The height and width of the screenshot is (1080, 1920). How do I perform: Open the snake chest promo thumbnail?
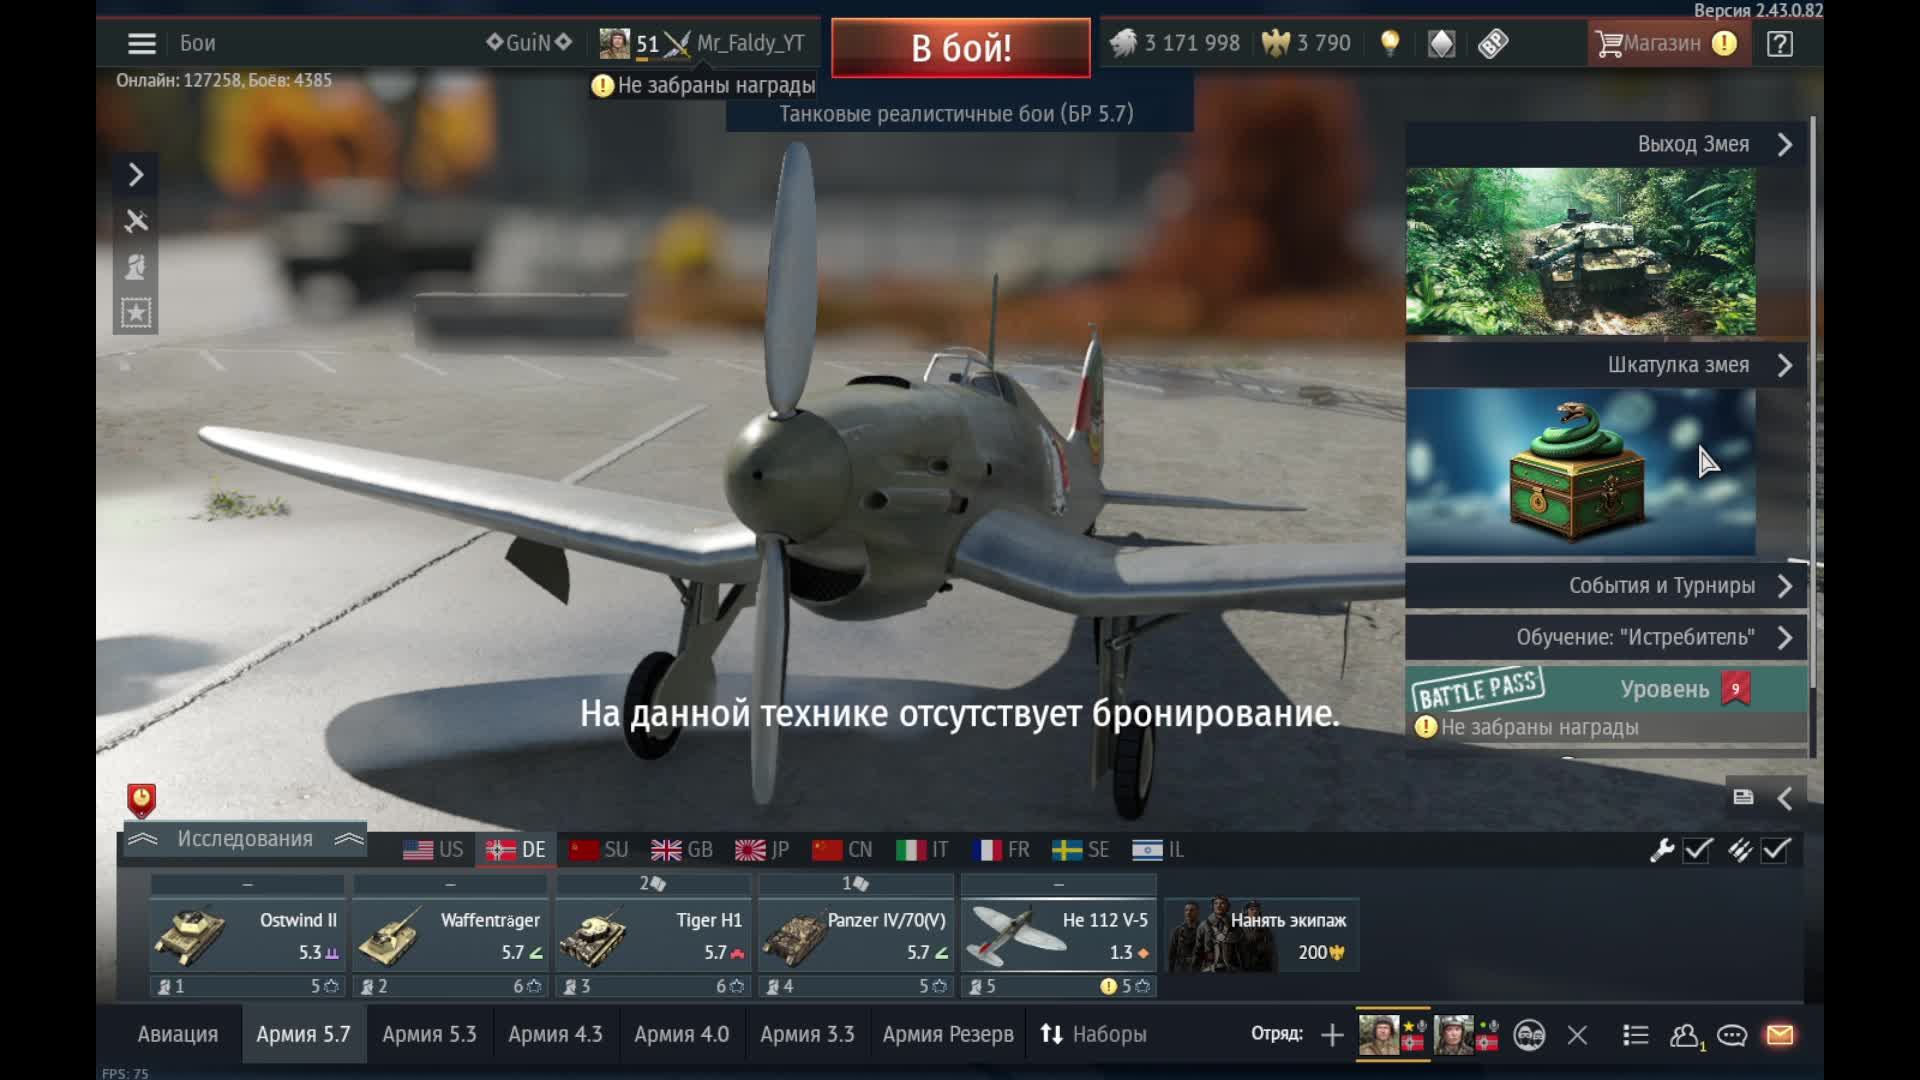1581,472
